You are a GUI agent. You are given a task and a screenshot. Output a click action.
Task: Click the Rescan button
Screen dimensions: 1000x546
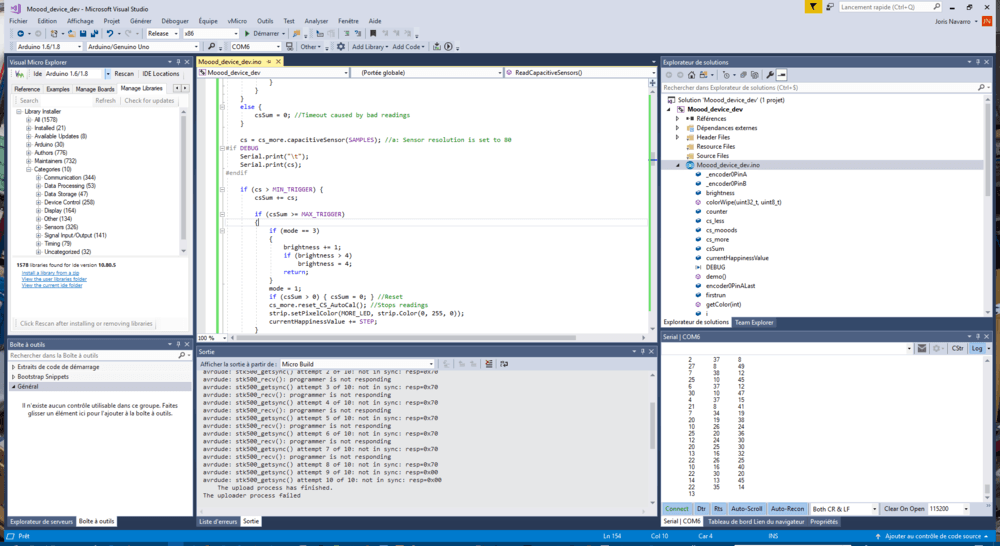tap(124, 74)
